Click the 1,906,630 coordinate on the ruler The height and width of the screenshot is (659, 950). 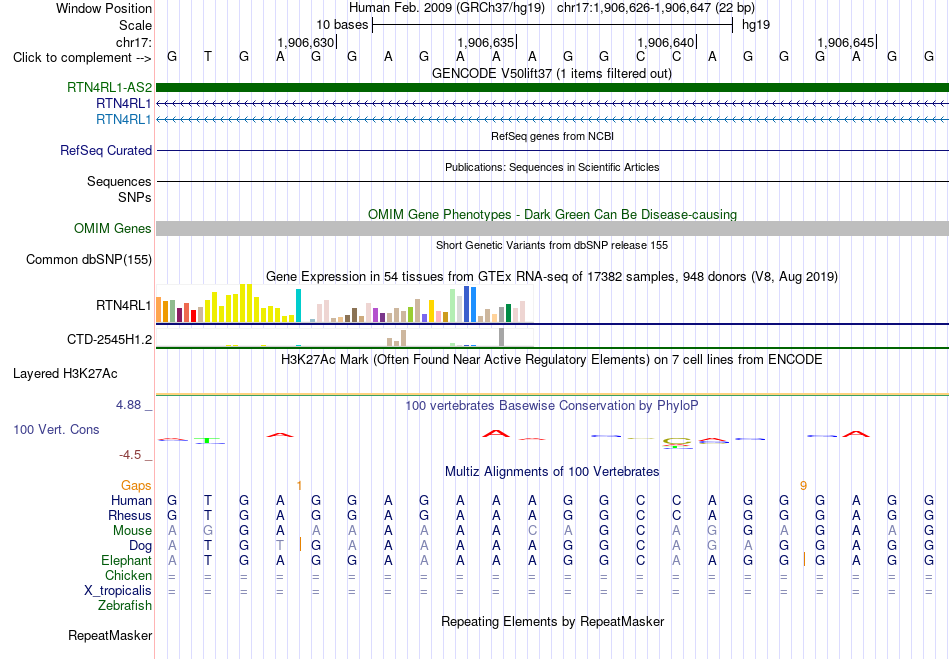click(x=305, y=42)
